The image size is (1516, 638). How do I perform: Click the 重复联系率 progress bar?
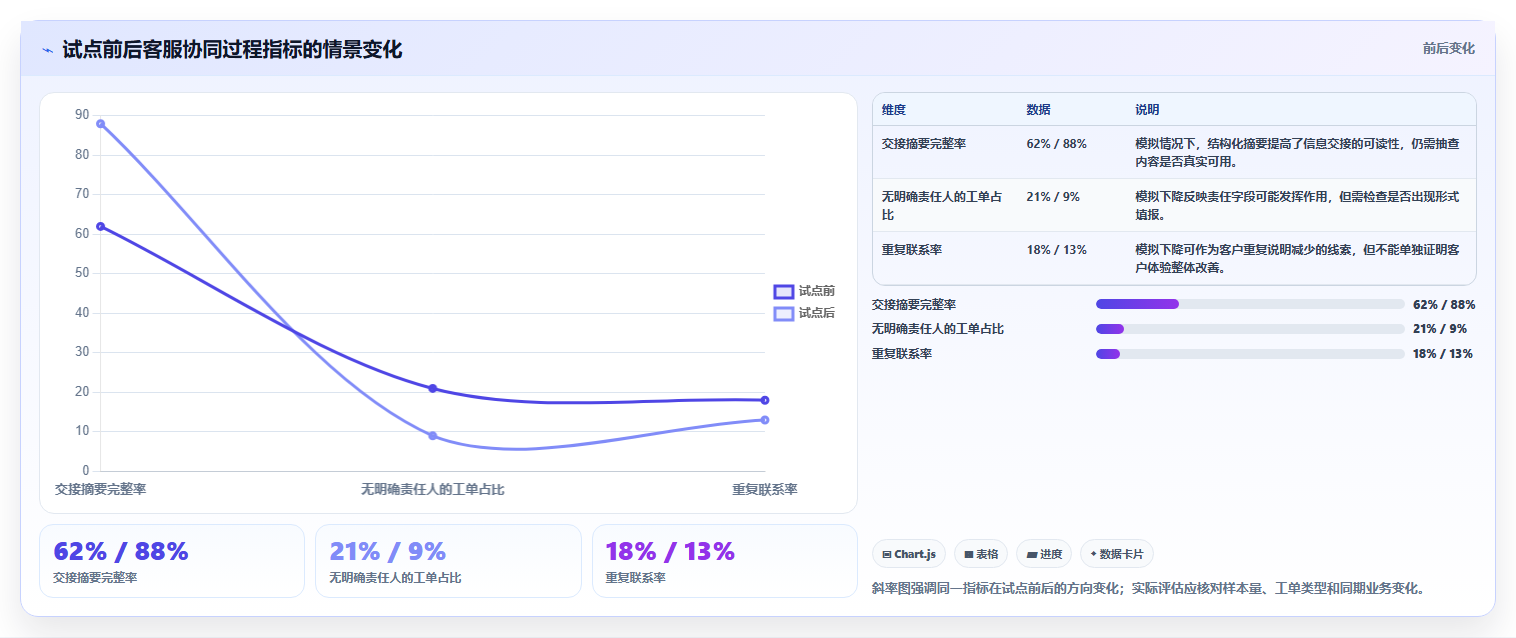(1250, 353)
